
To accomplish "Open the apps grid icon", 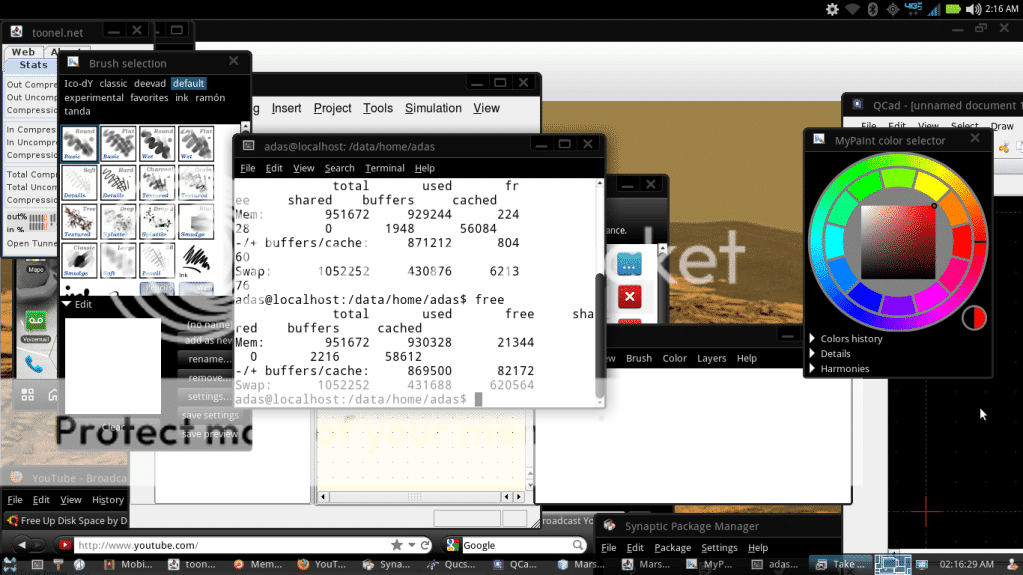I will tap(27, 395).
